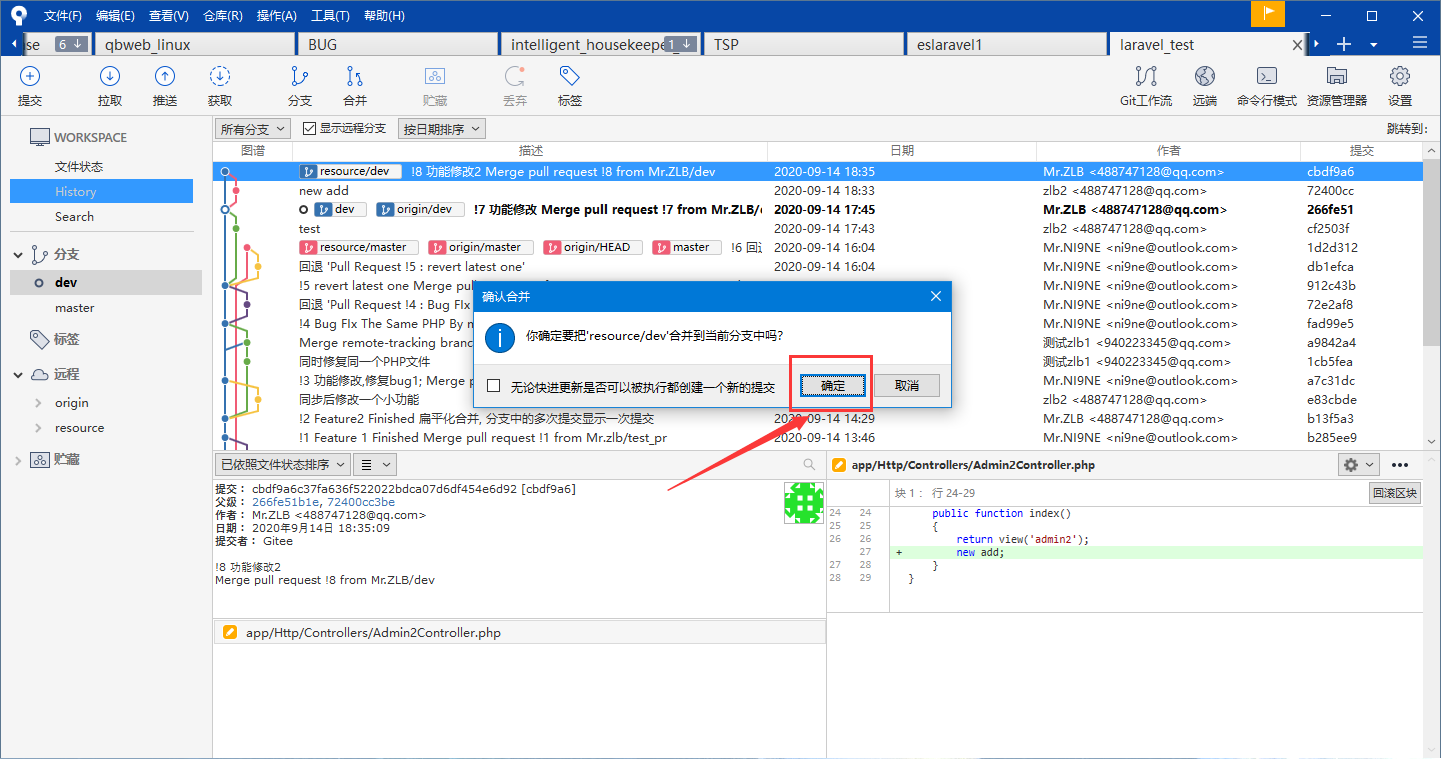Image resolution: width=1441 pixels, height=759 pixels.
Task: Click 确定 to confirm the merge
Action: (833, 386)
